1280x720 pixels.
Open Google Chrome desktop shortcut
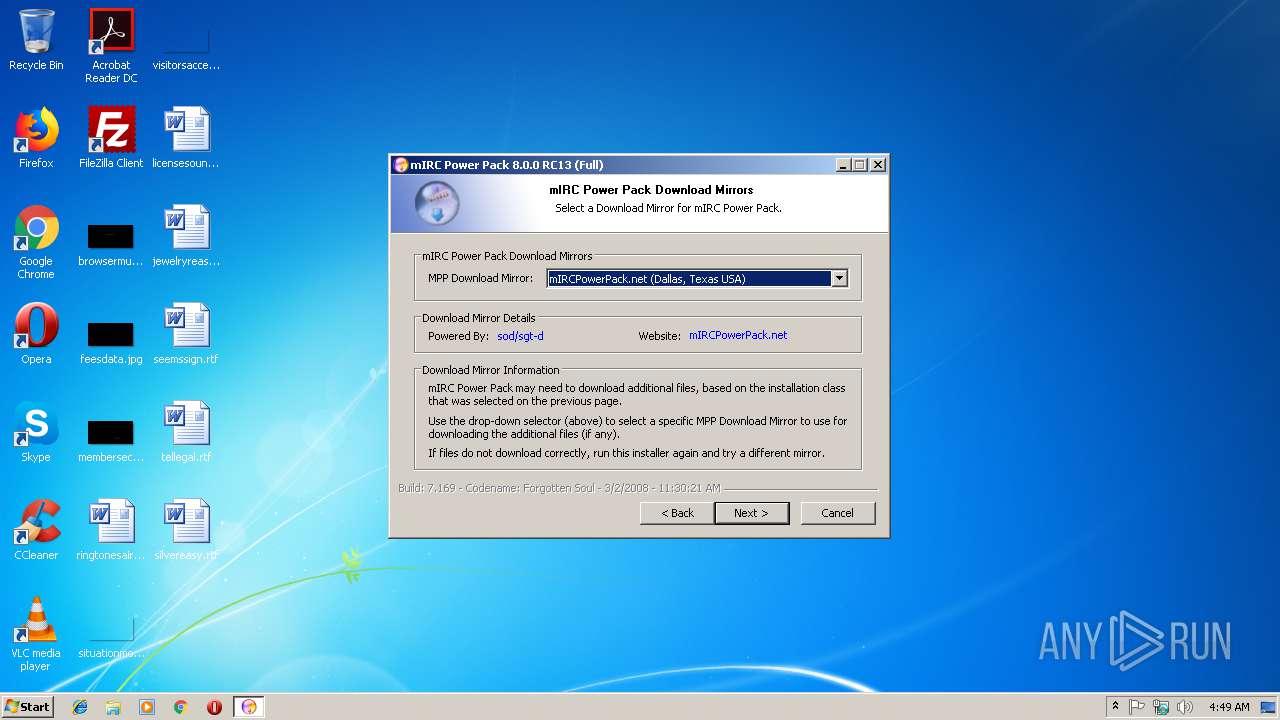tap(36, 242)
